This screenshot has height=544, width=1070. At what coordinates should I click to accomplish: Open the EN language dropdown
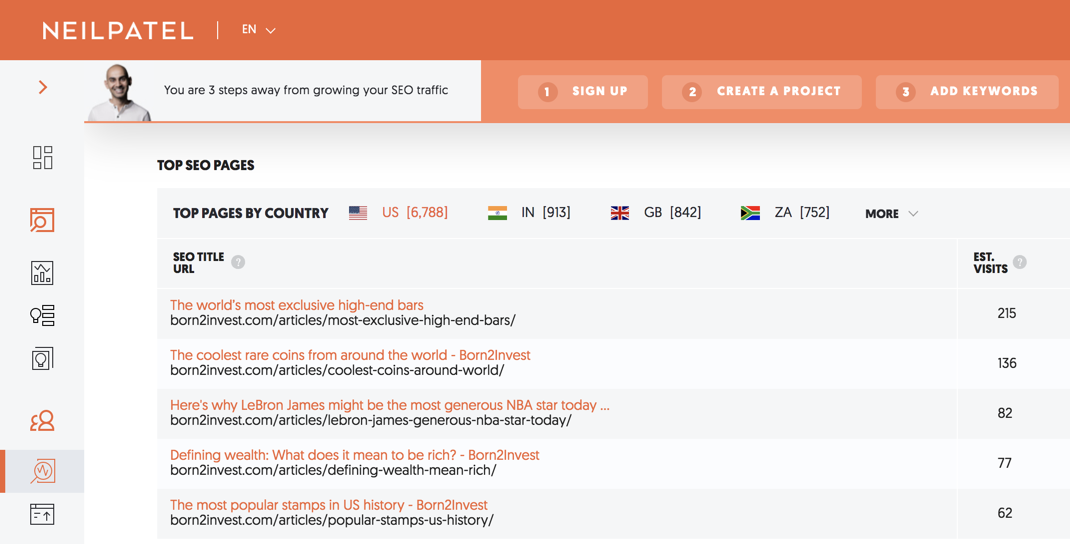tap(259, 30)
